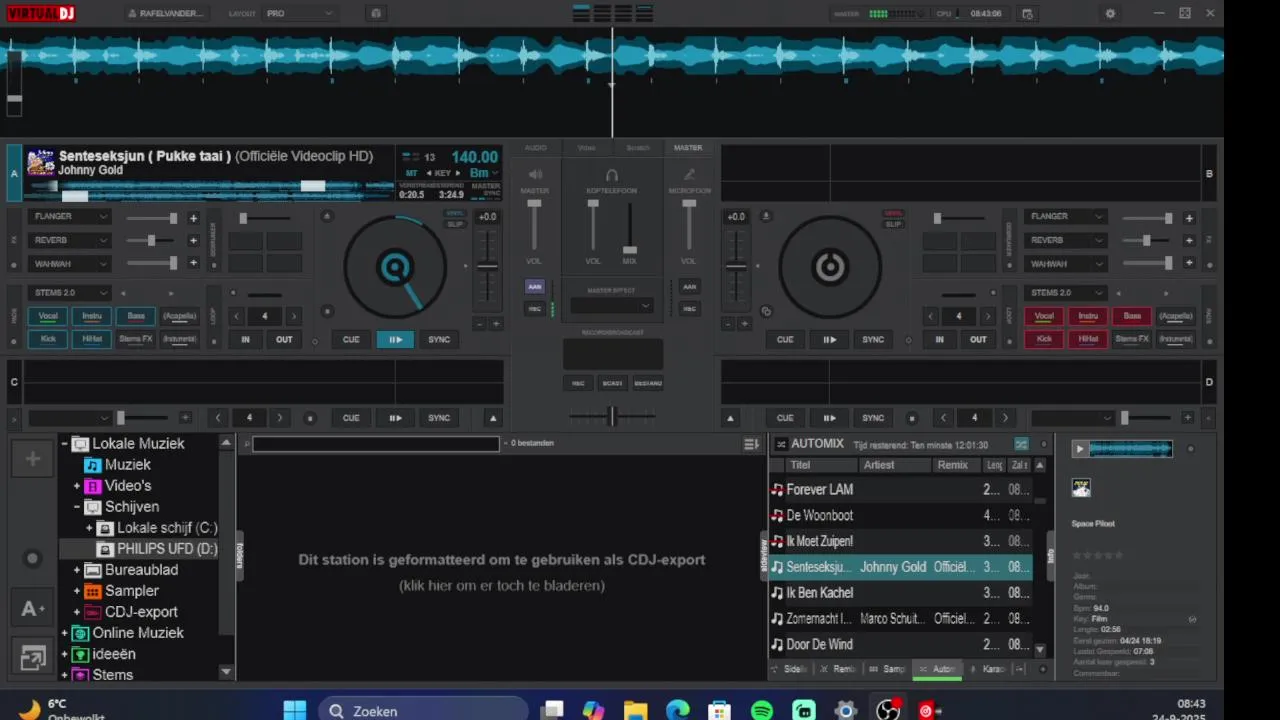
Task: Click the headphone icon above KOPTELEFOON
Action: [x=612, y=175]
